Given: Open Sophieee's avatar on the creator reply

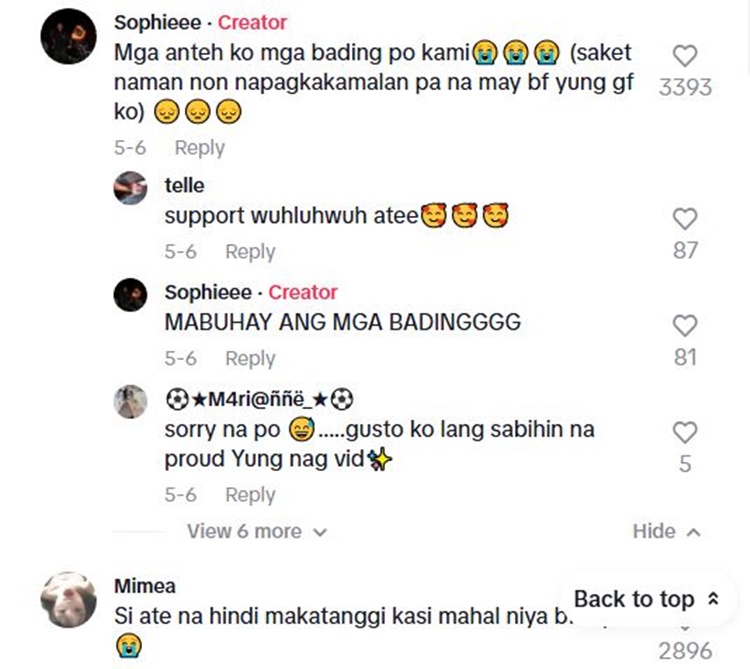Looking at the screenshot, I should click(130, 295).
